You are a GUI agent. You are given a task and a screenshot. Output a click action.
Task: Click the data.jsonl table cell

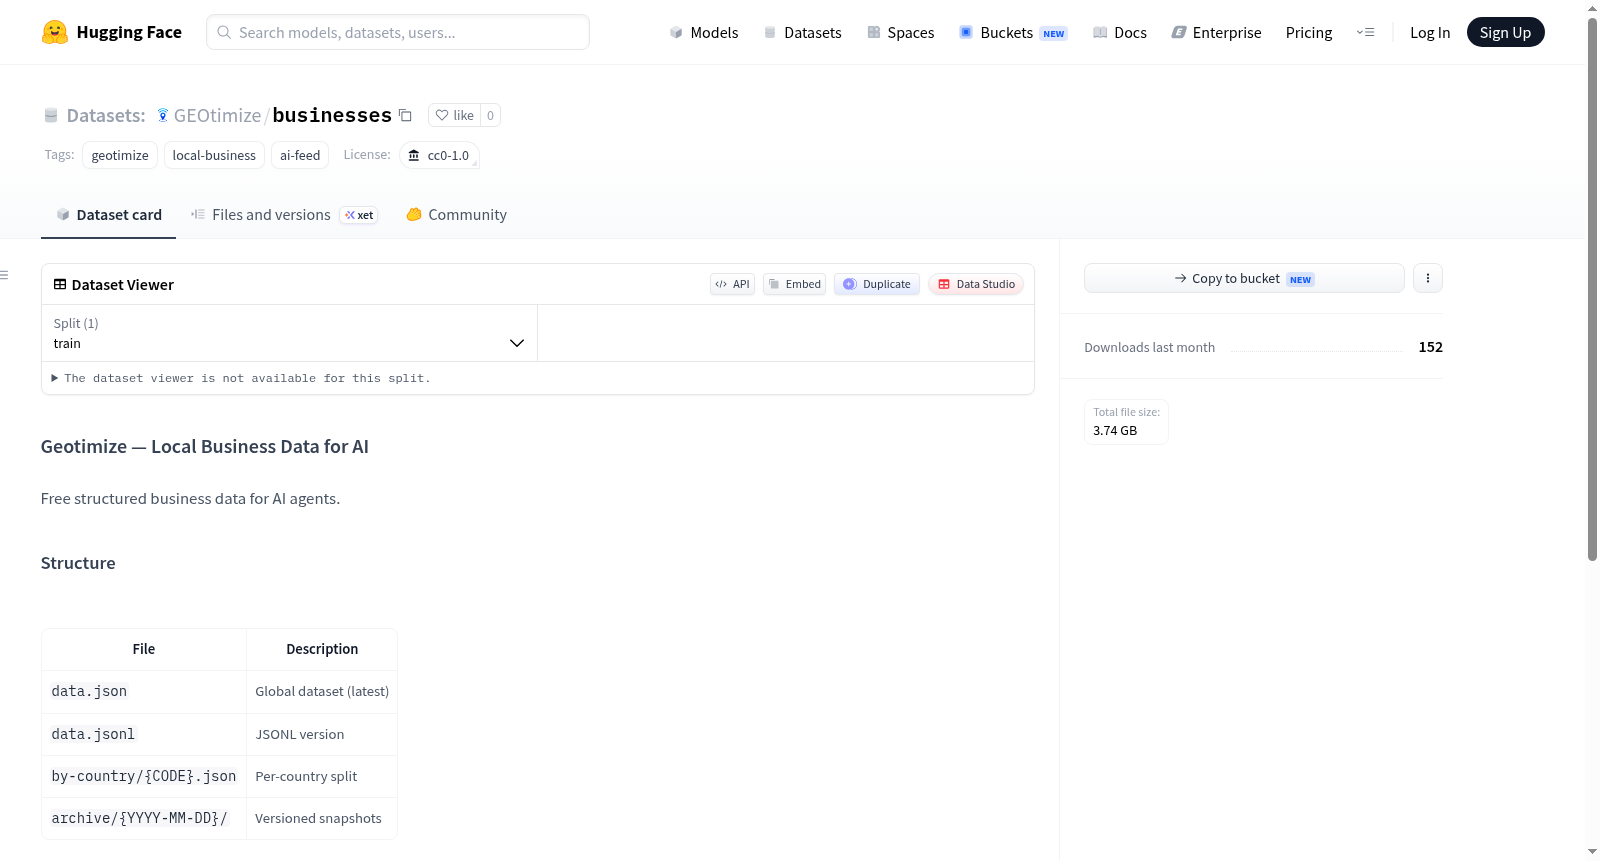[144, 734]
